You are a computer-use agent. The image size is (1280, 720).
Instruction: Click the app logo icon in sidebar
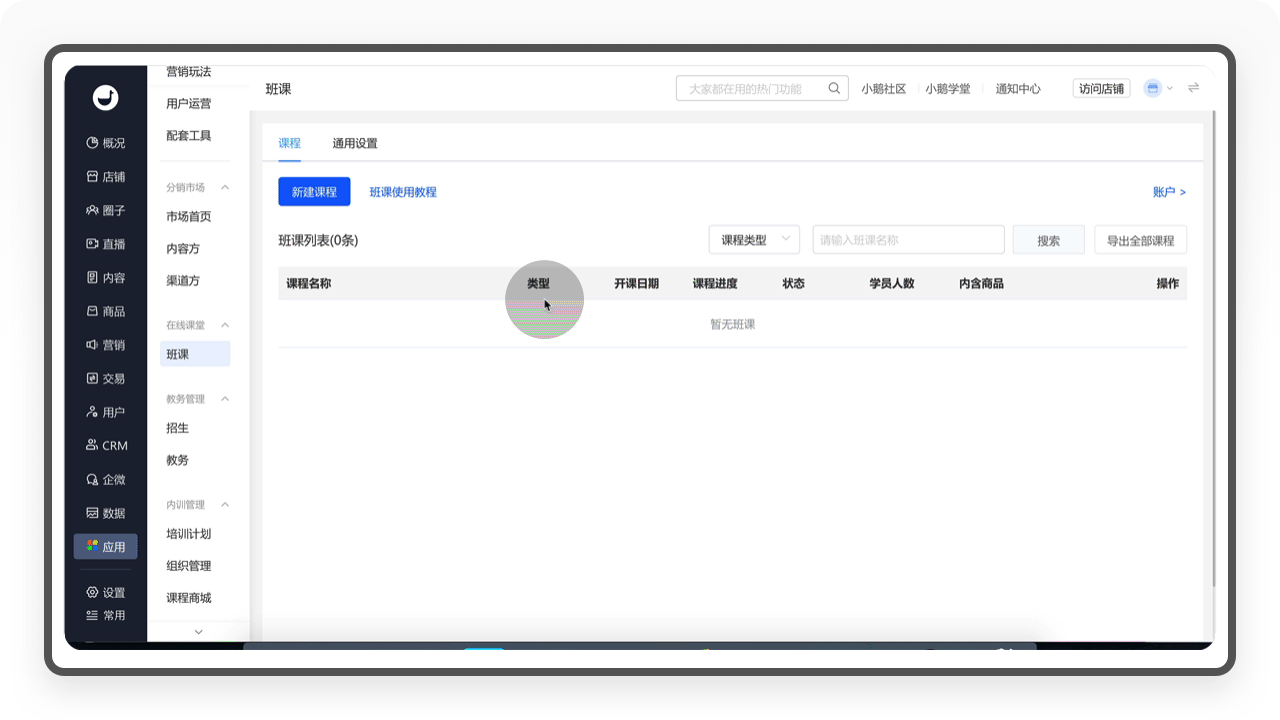point(105,97)
